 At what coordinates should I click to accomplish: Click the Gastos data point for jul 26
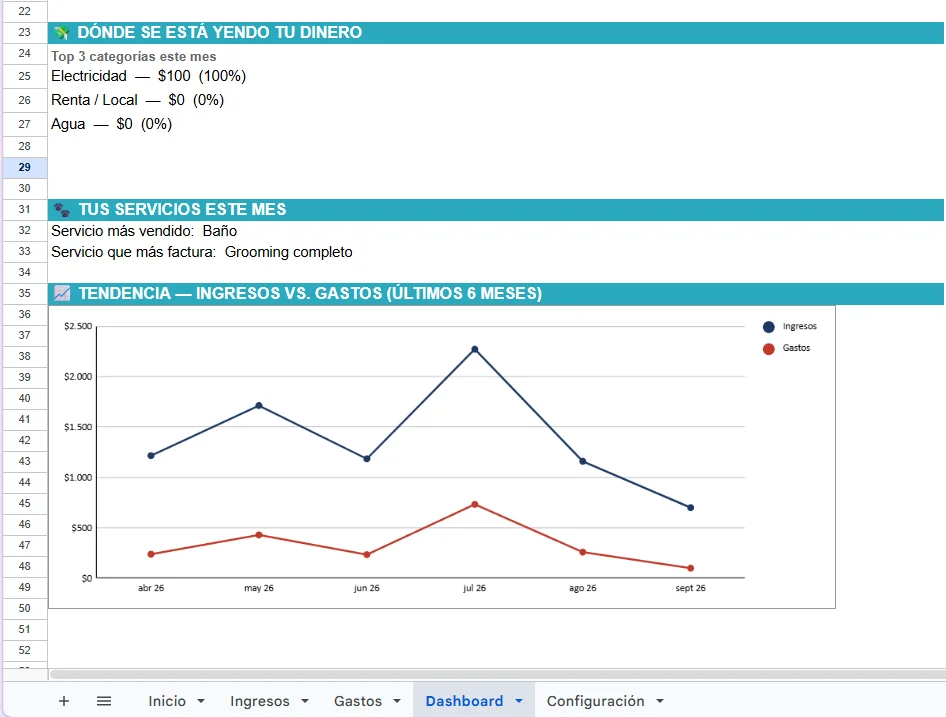point(475,505)
